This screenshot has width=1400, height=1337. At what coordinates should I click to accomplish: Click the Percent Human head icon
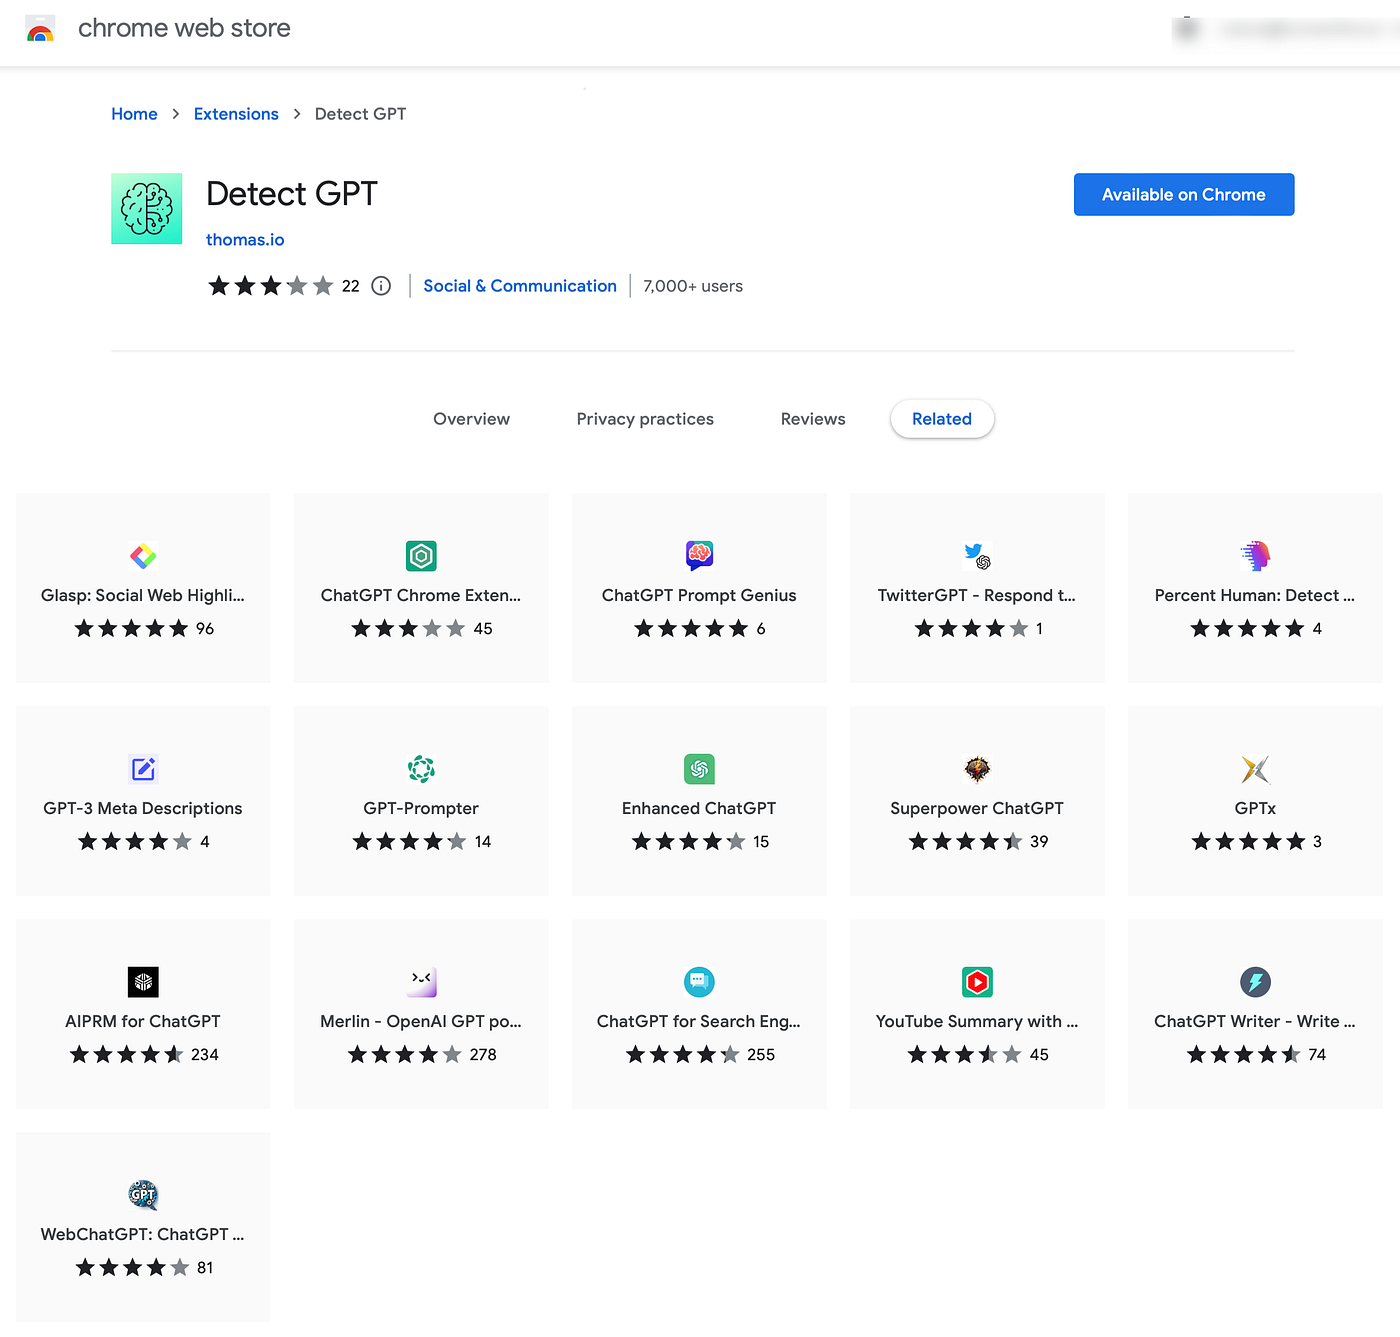[1255, 556]
